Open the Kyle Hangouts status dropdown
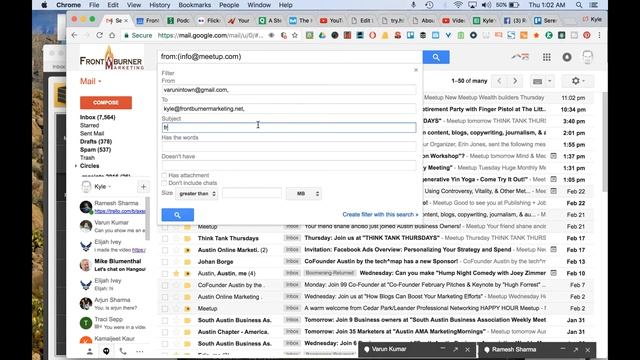The width and height of the screenshot is (640, 360). [102, 187]
